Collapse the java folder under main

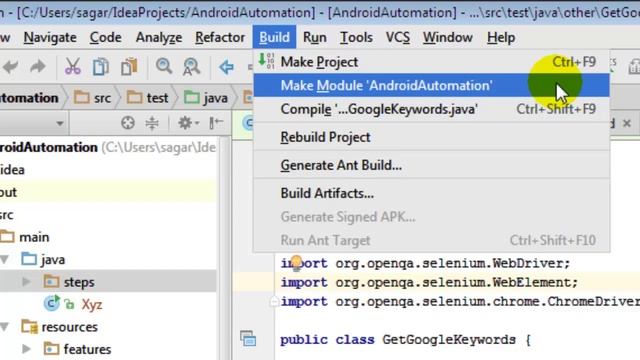[5, 259]
